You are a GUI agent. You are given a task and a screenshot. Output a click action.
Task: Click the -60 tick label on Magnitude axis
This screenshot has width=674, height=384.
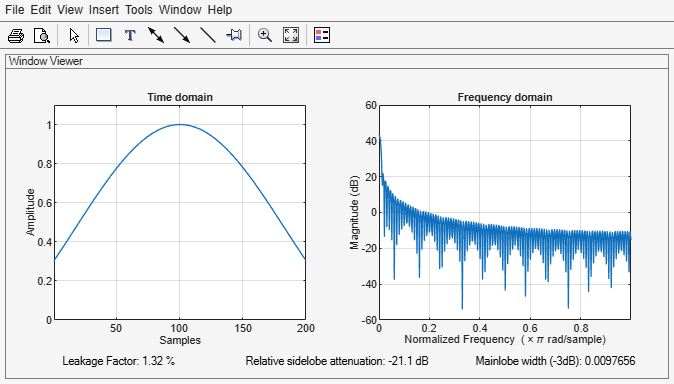[369, 320]
